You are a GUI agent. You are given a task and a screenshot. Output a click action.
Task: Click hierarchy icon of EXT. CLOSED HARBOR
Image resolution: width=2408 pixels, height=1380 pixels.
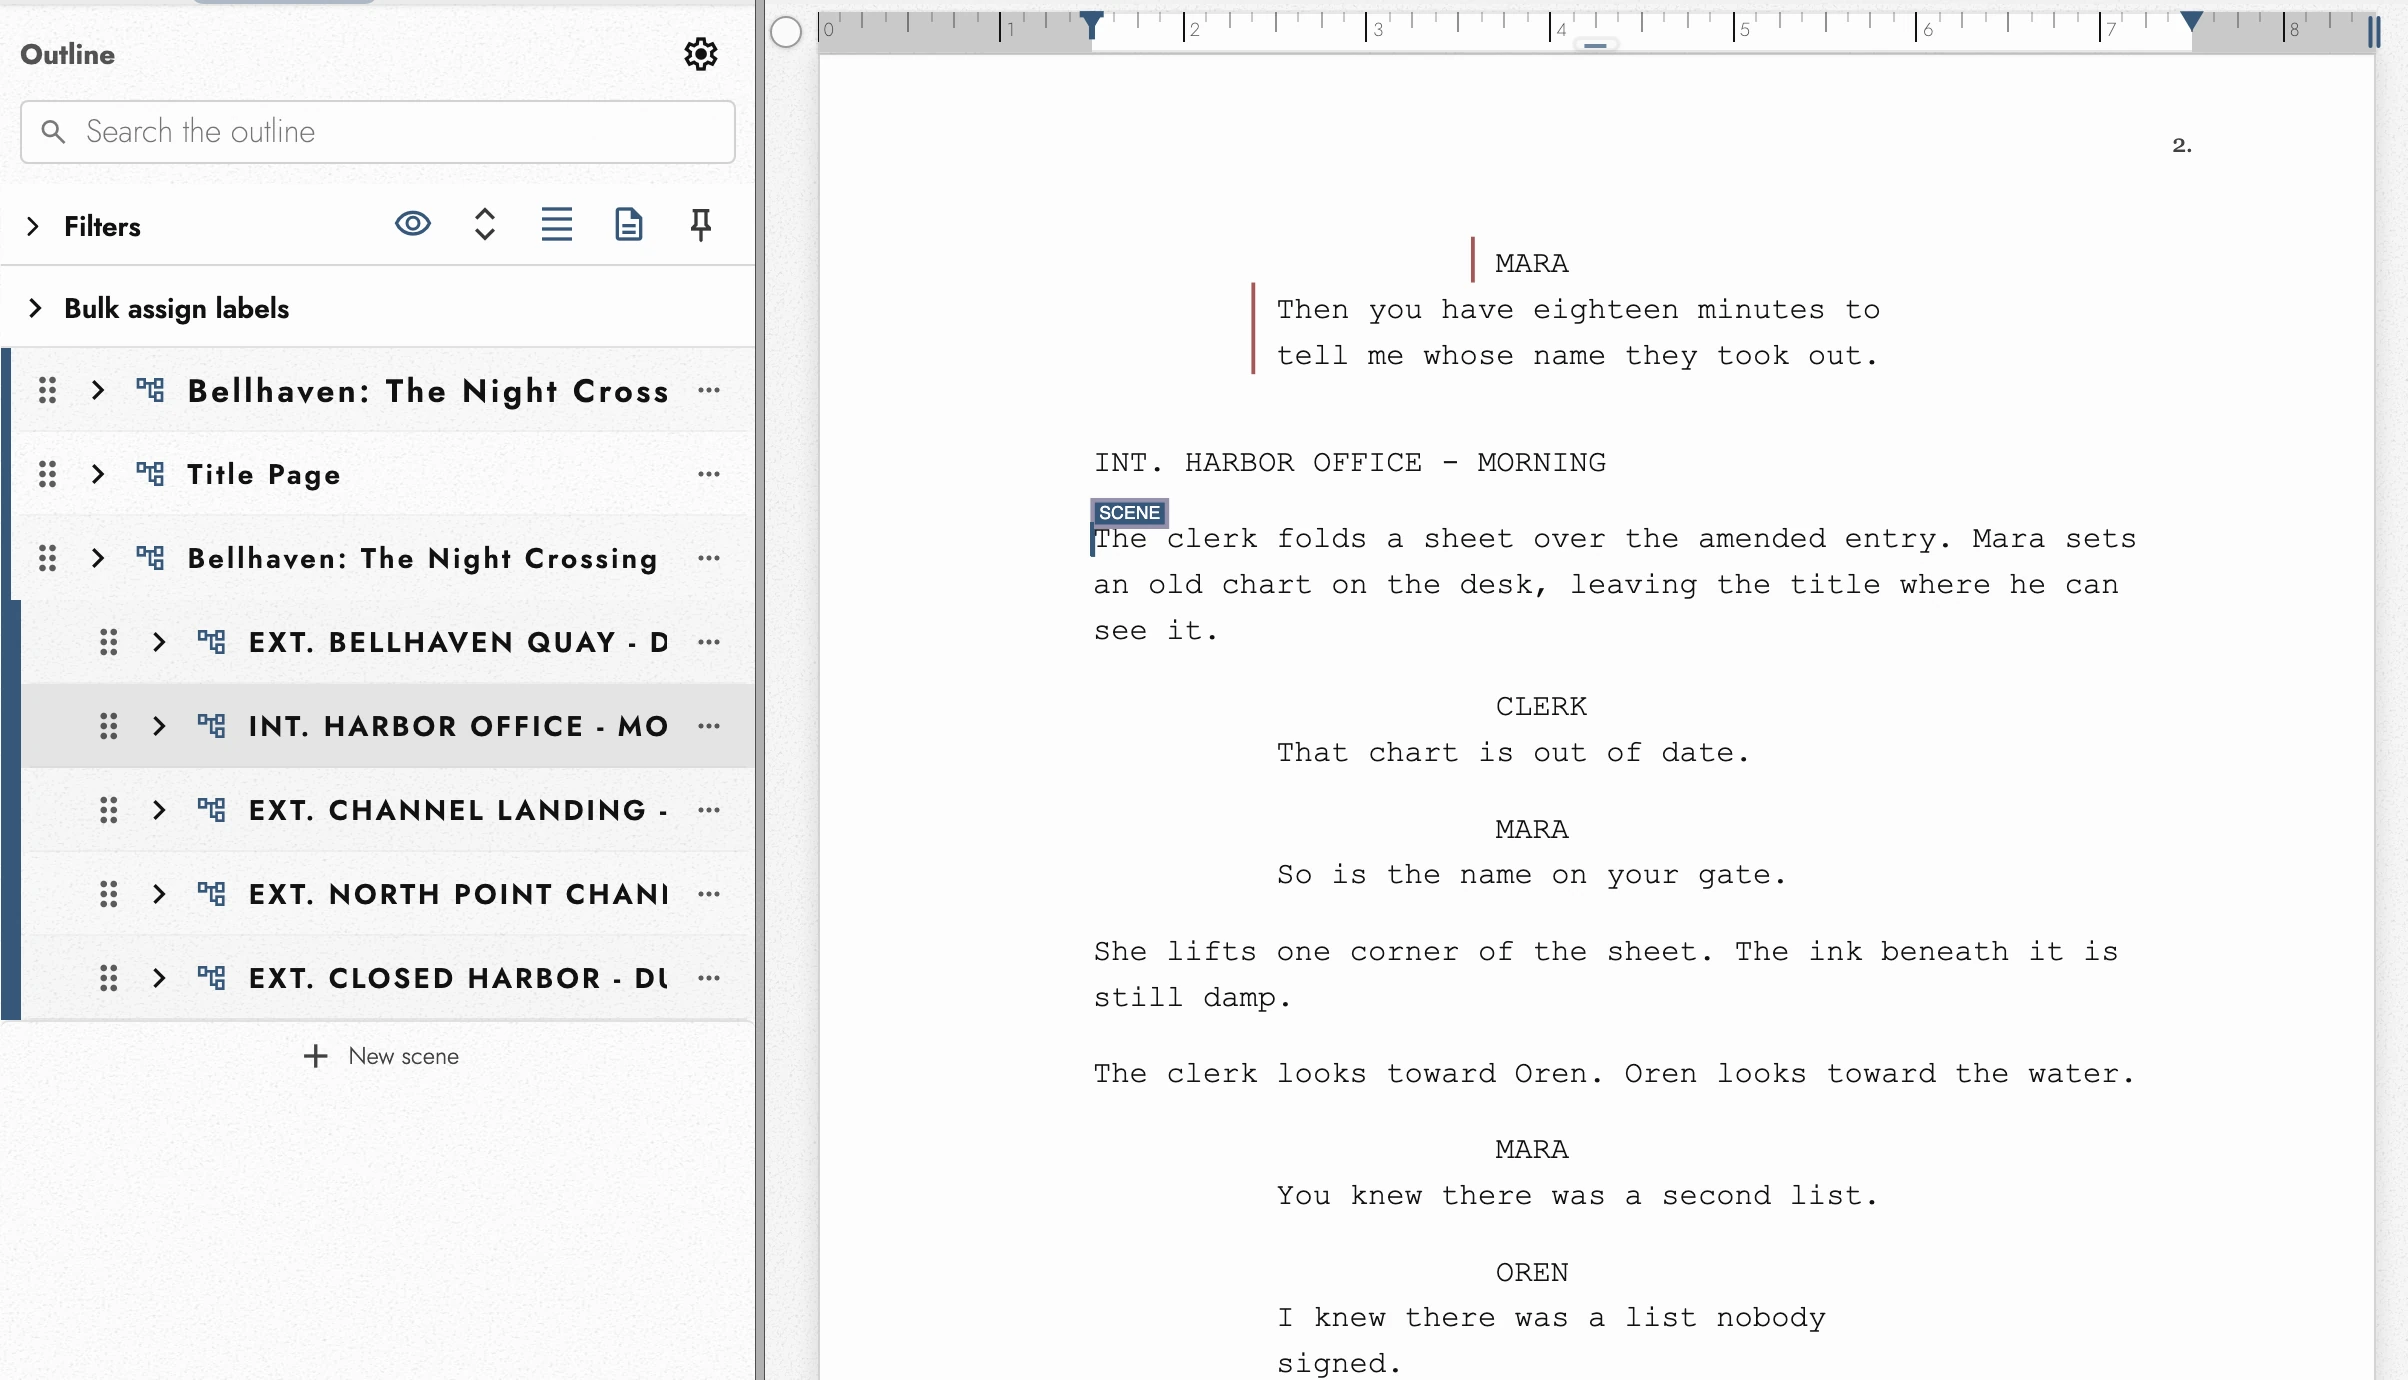(x=211, y=978)
